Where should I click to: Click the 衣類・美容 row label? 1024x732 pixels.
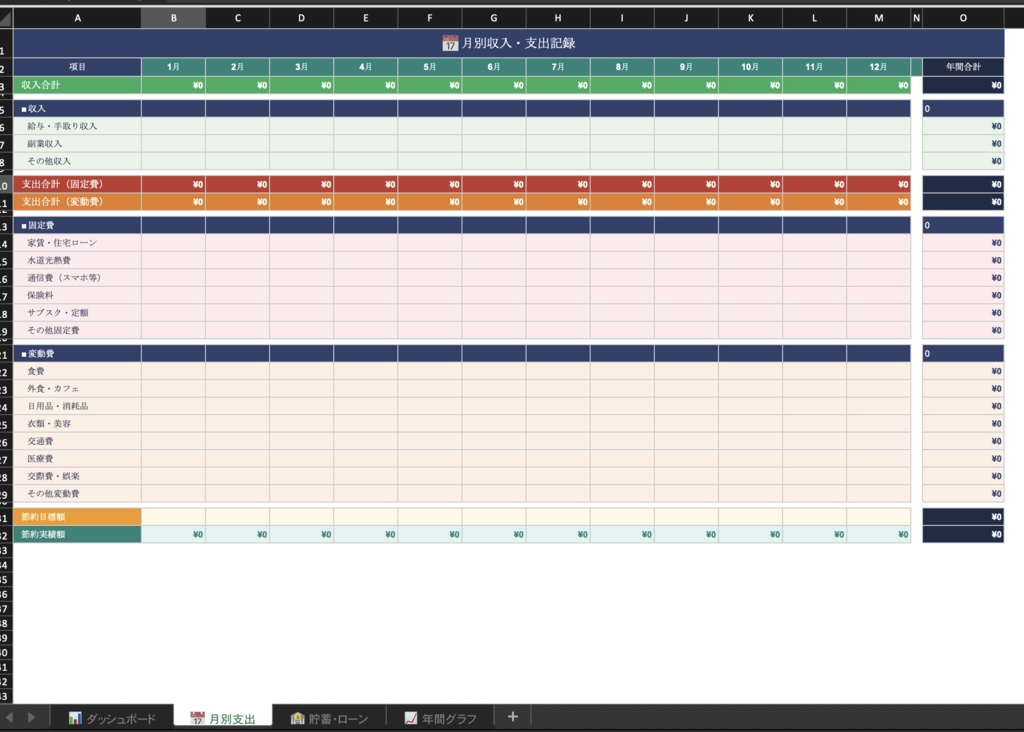tap(77, 424)
